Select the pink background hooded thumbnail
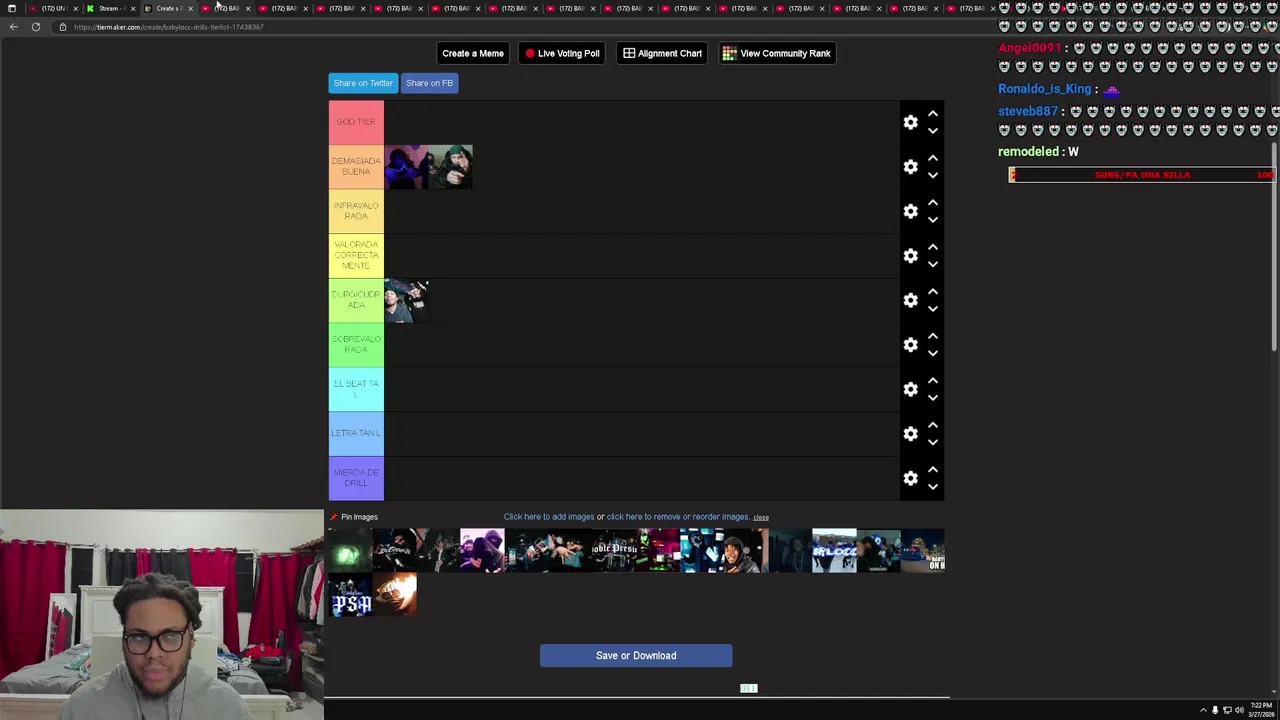This screenshot has height=720, width=1280. pos(482,551)
